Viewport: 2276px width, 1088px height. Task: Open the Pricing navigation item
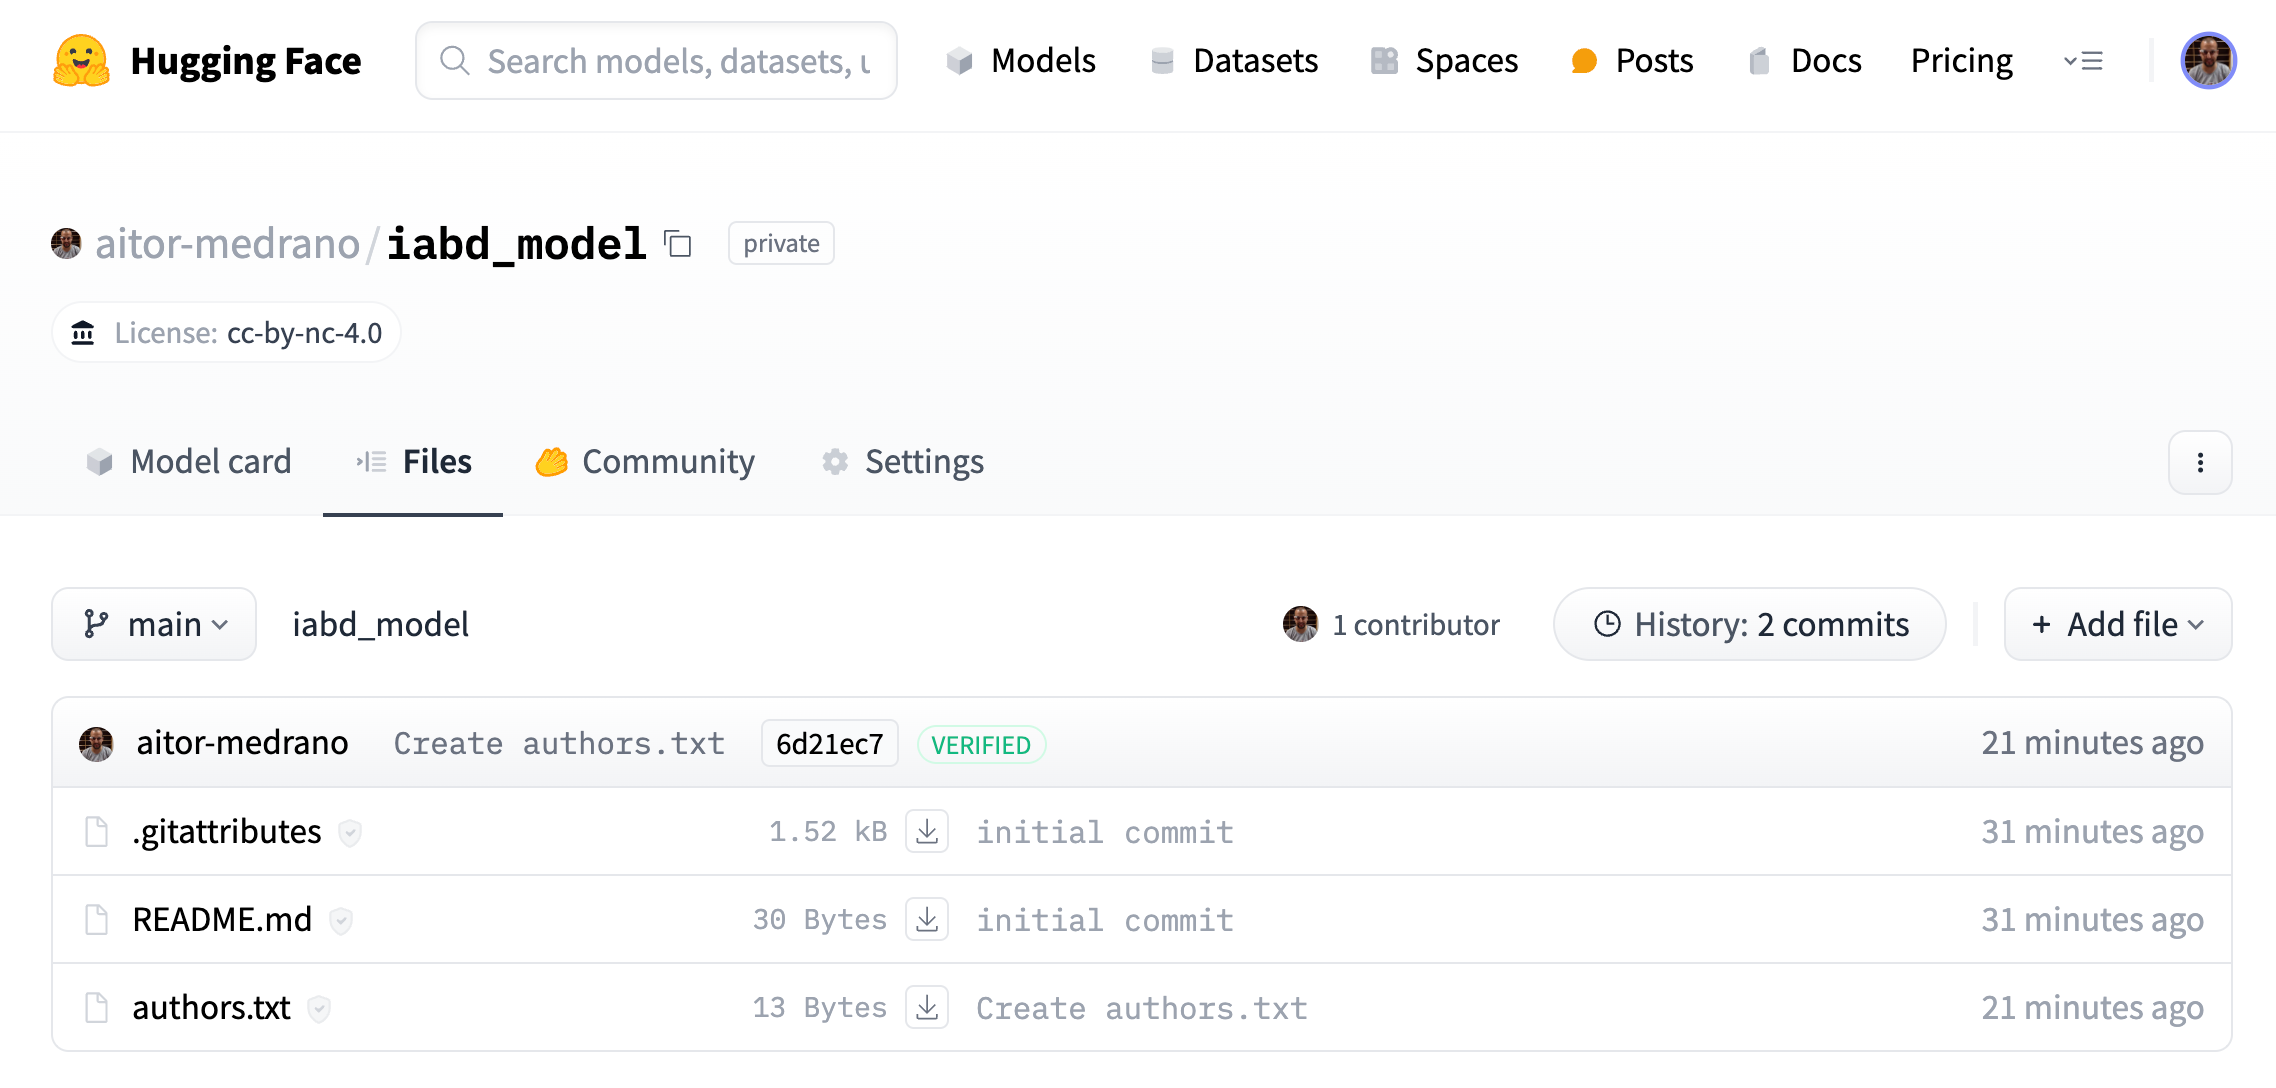pos(1961,61)
